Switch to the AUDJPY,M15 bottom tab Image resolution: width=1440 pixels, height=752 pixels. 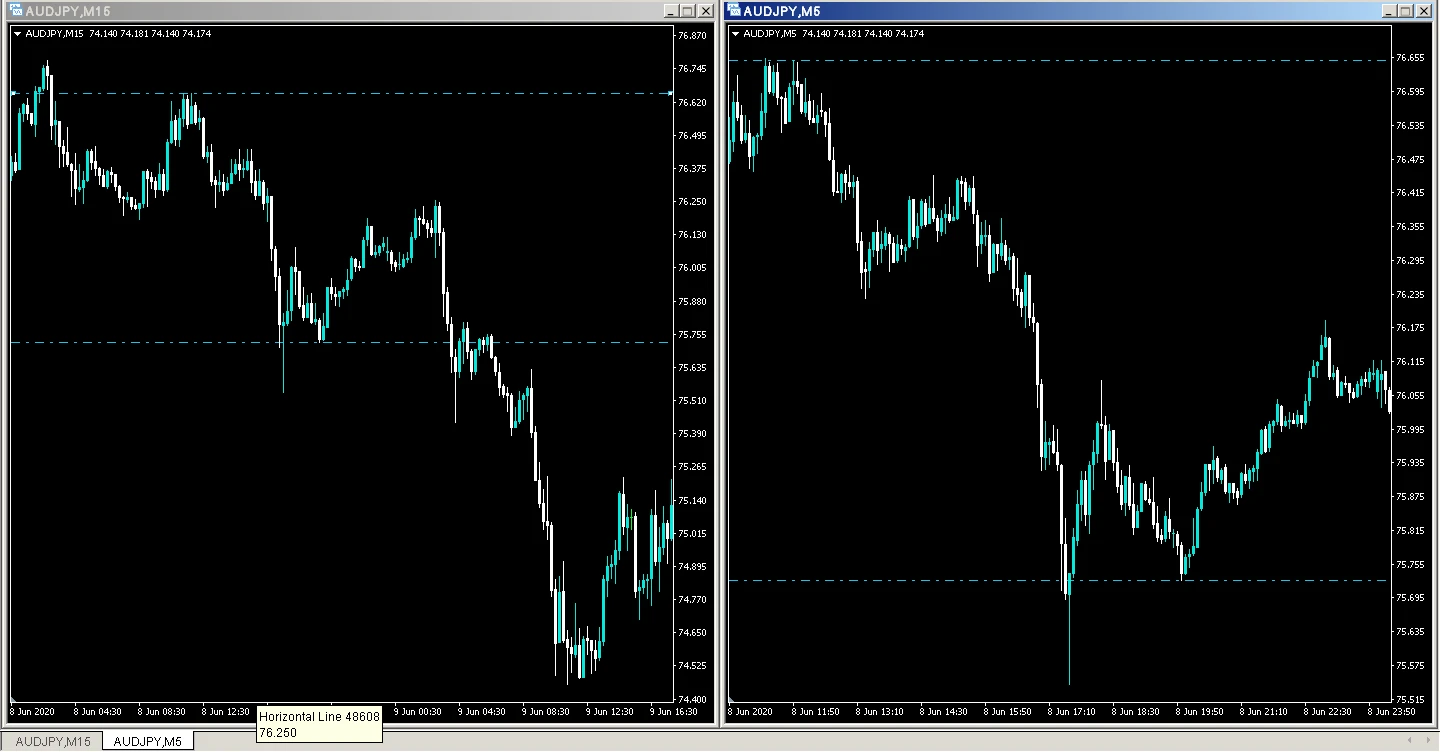52,741
